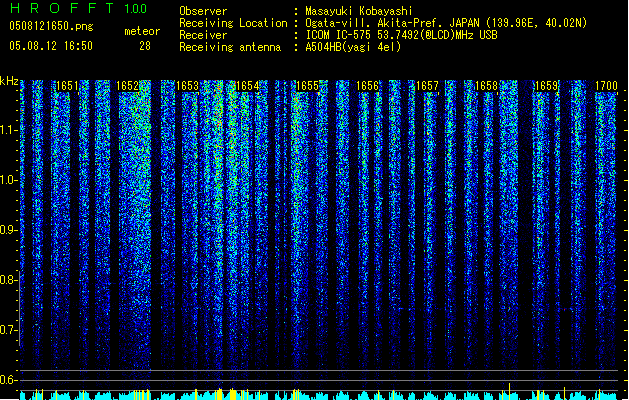This screenshot has width=629, height=400.
Task: Click the date stamp 05.08.12 16:50
Action: 51,46
